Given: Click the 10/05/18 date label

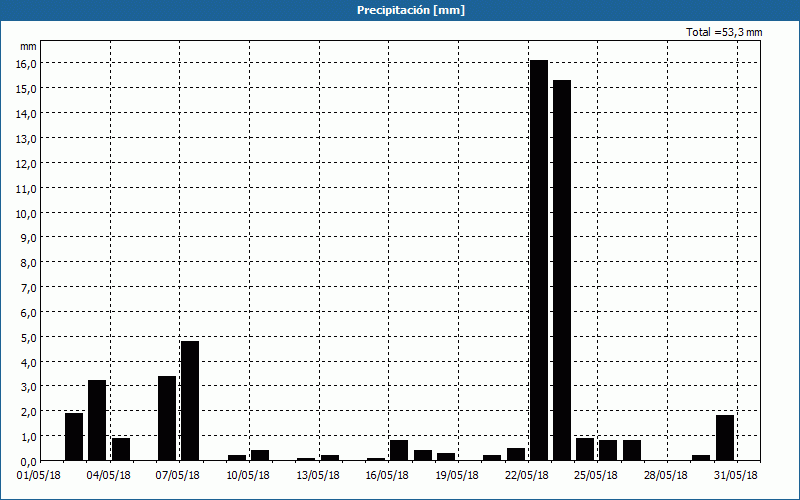Looking at the screenshot, I should 248,476.
